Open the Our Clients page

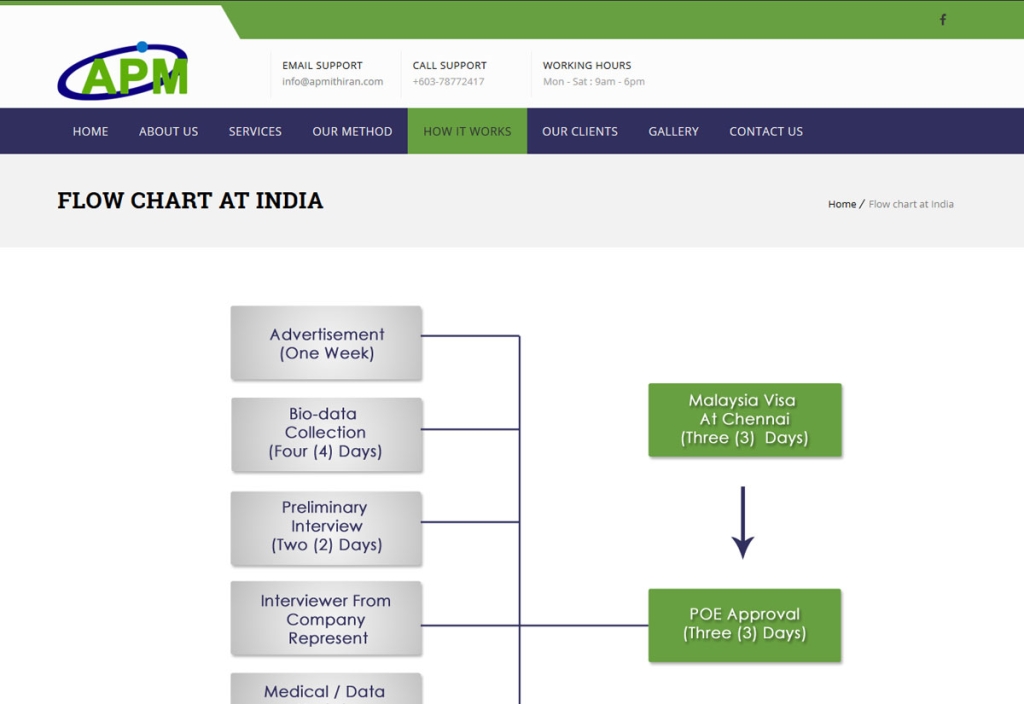point(580,131)
